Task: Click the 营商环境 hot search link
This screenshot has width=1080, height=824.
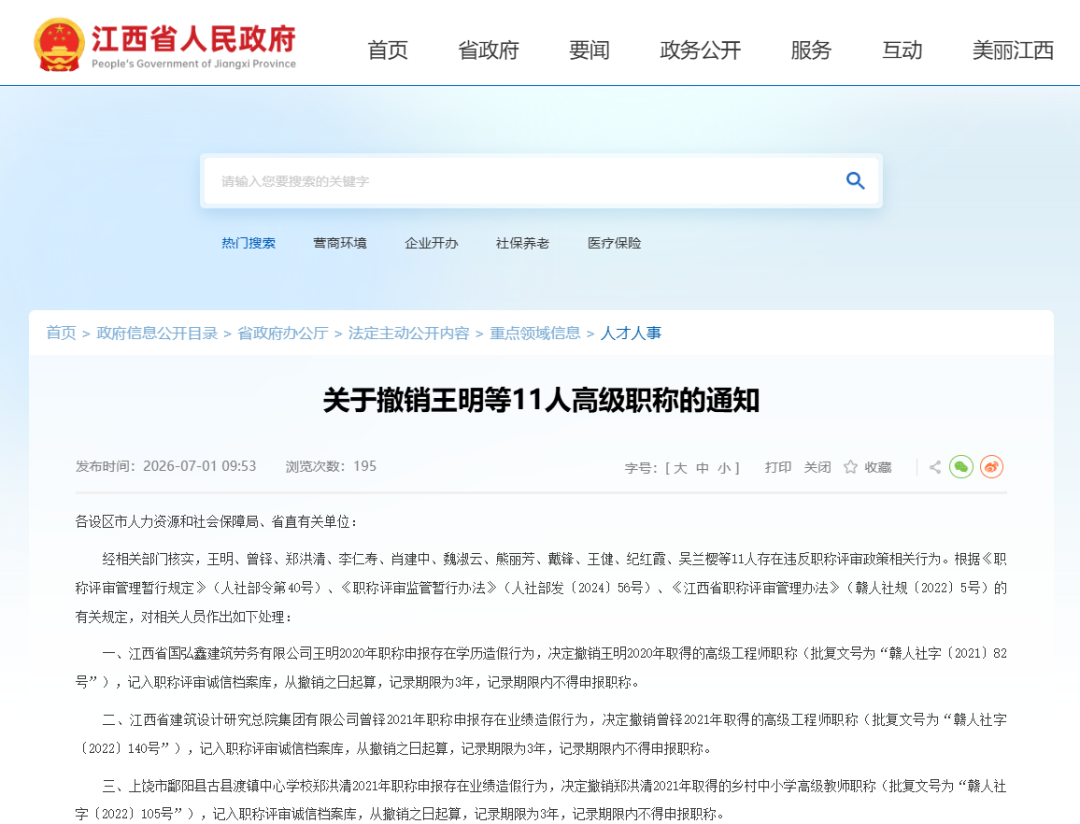Action: pyautogui.click(x=340, y=243)
